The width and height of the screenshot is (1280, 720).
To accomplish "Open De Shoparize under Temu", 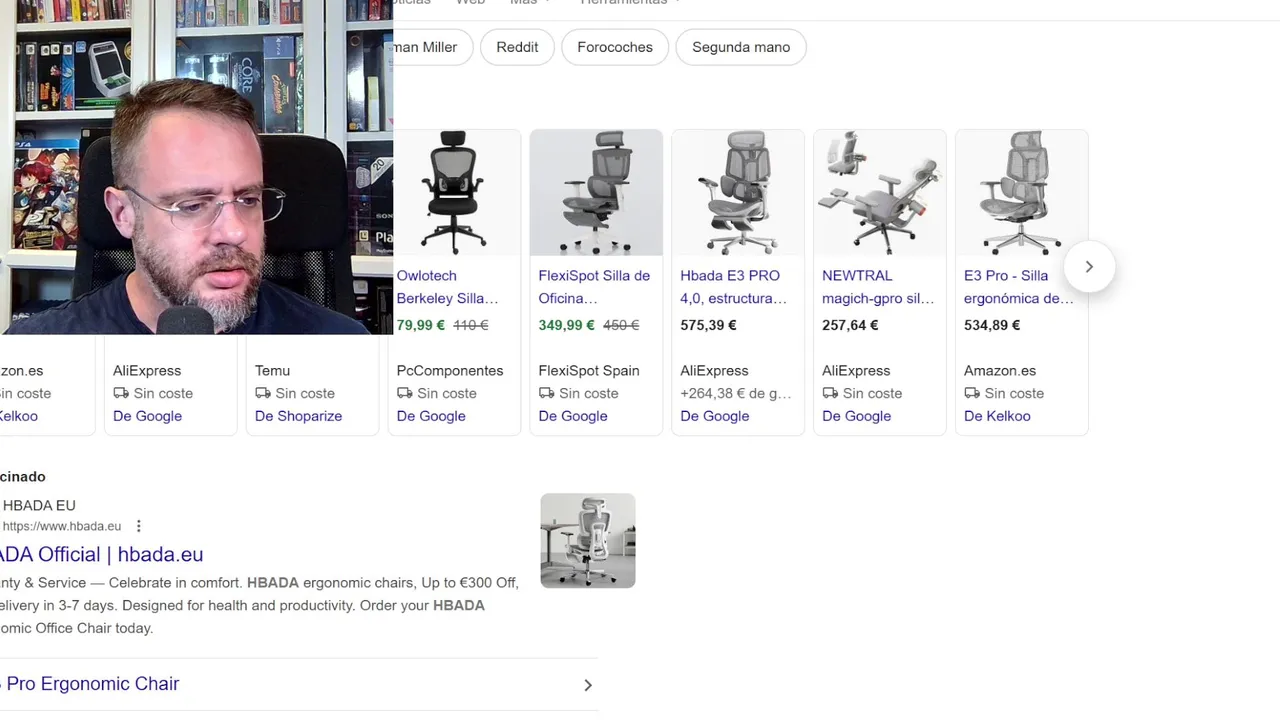I will pos(298,416).
